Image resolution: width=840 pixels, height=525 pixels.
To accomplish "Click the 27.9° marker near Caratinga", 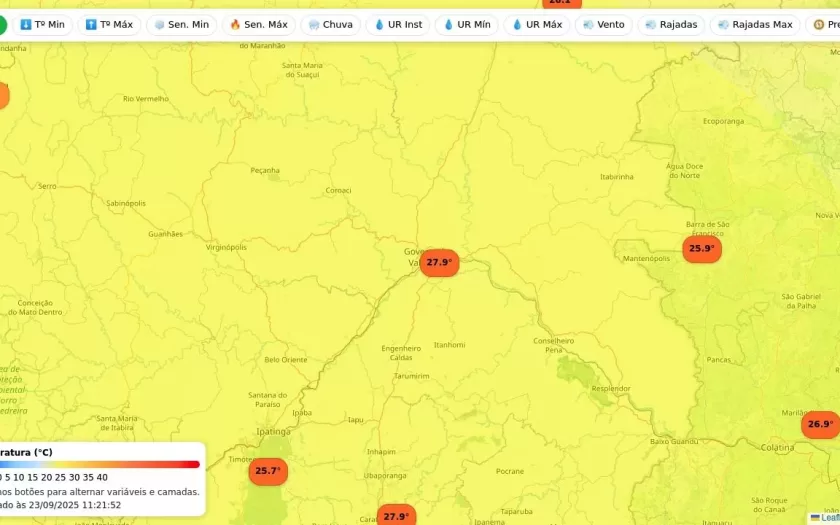I will (x=396, y=516).
